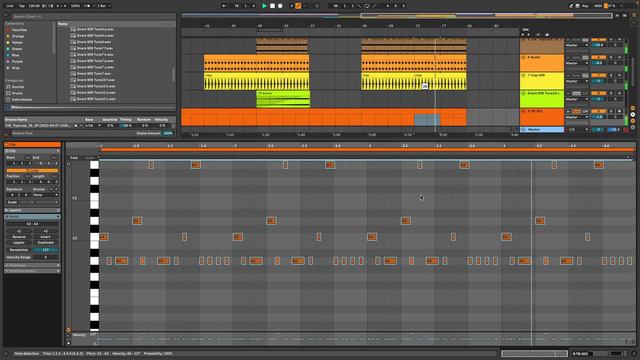
Task: Open the Groove None dropdown in the clip inspector
Action: pyautogui.click(x=45, y=195)
